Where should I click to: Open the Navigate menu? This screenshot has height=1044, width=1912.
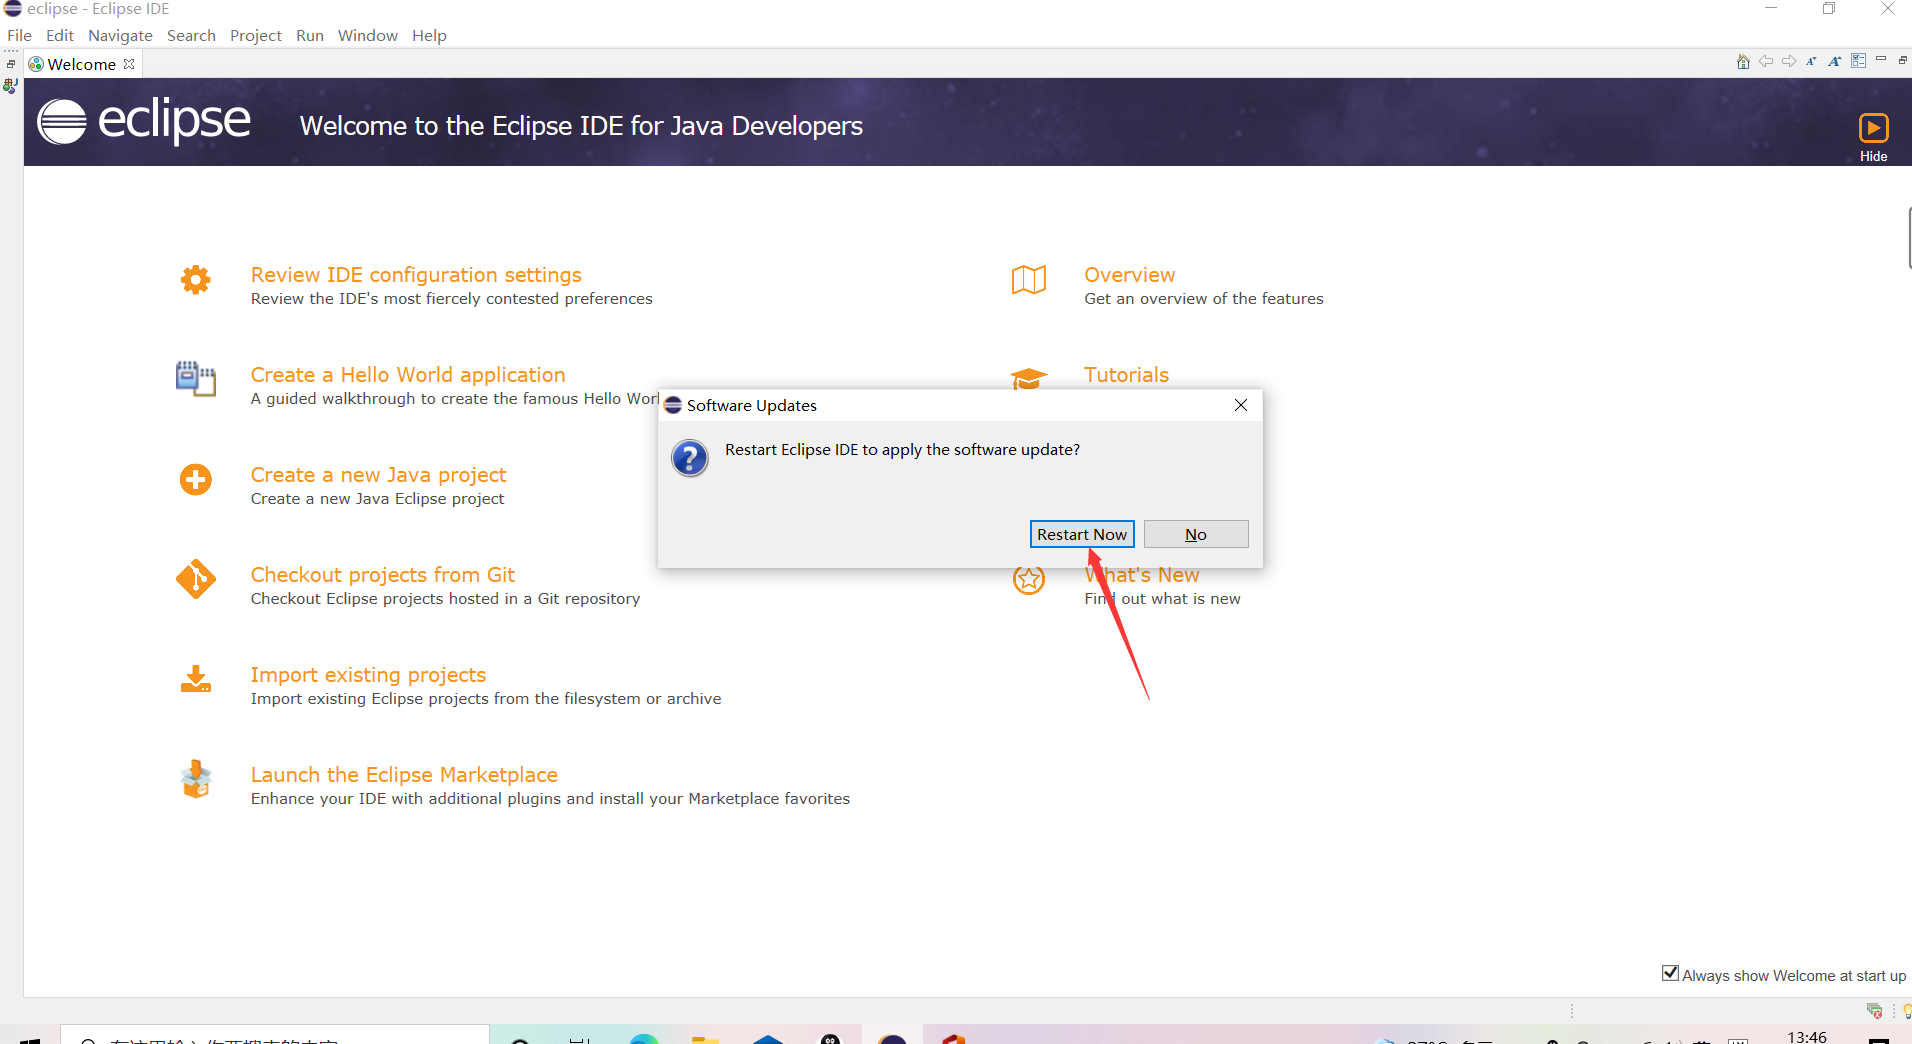tap(120, 35)
